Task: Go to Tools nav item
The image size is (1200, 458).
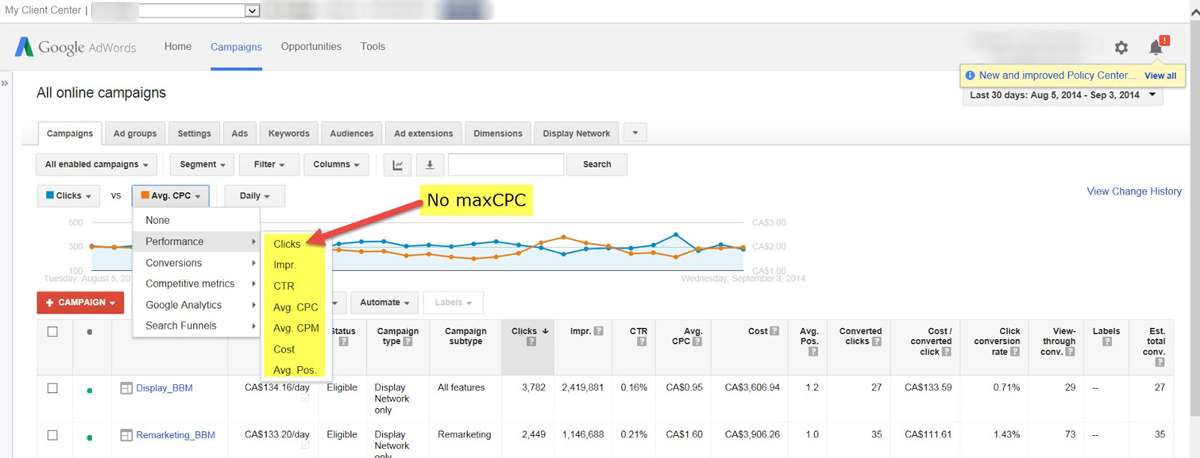Action: pos(373,46)
